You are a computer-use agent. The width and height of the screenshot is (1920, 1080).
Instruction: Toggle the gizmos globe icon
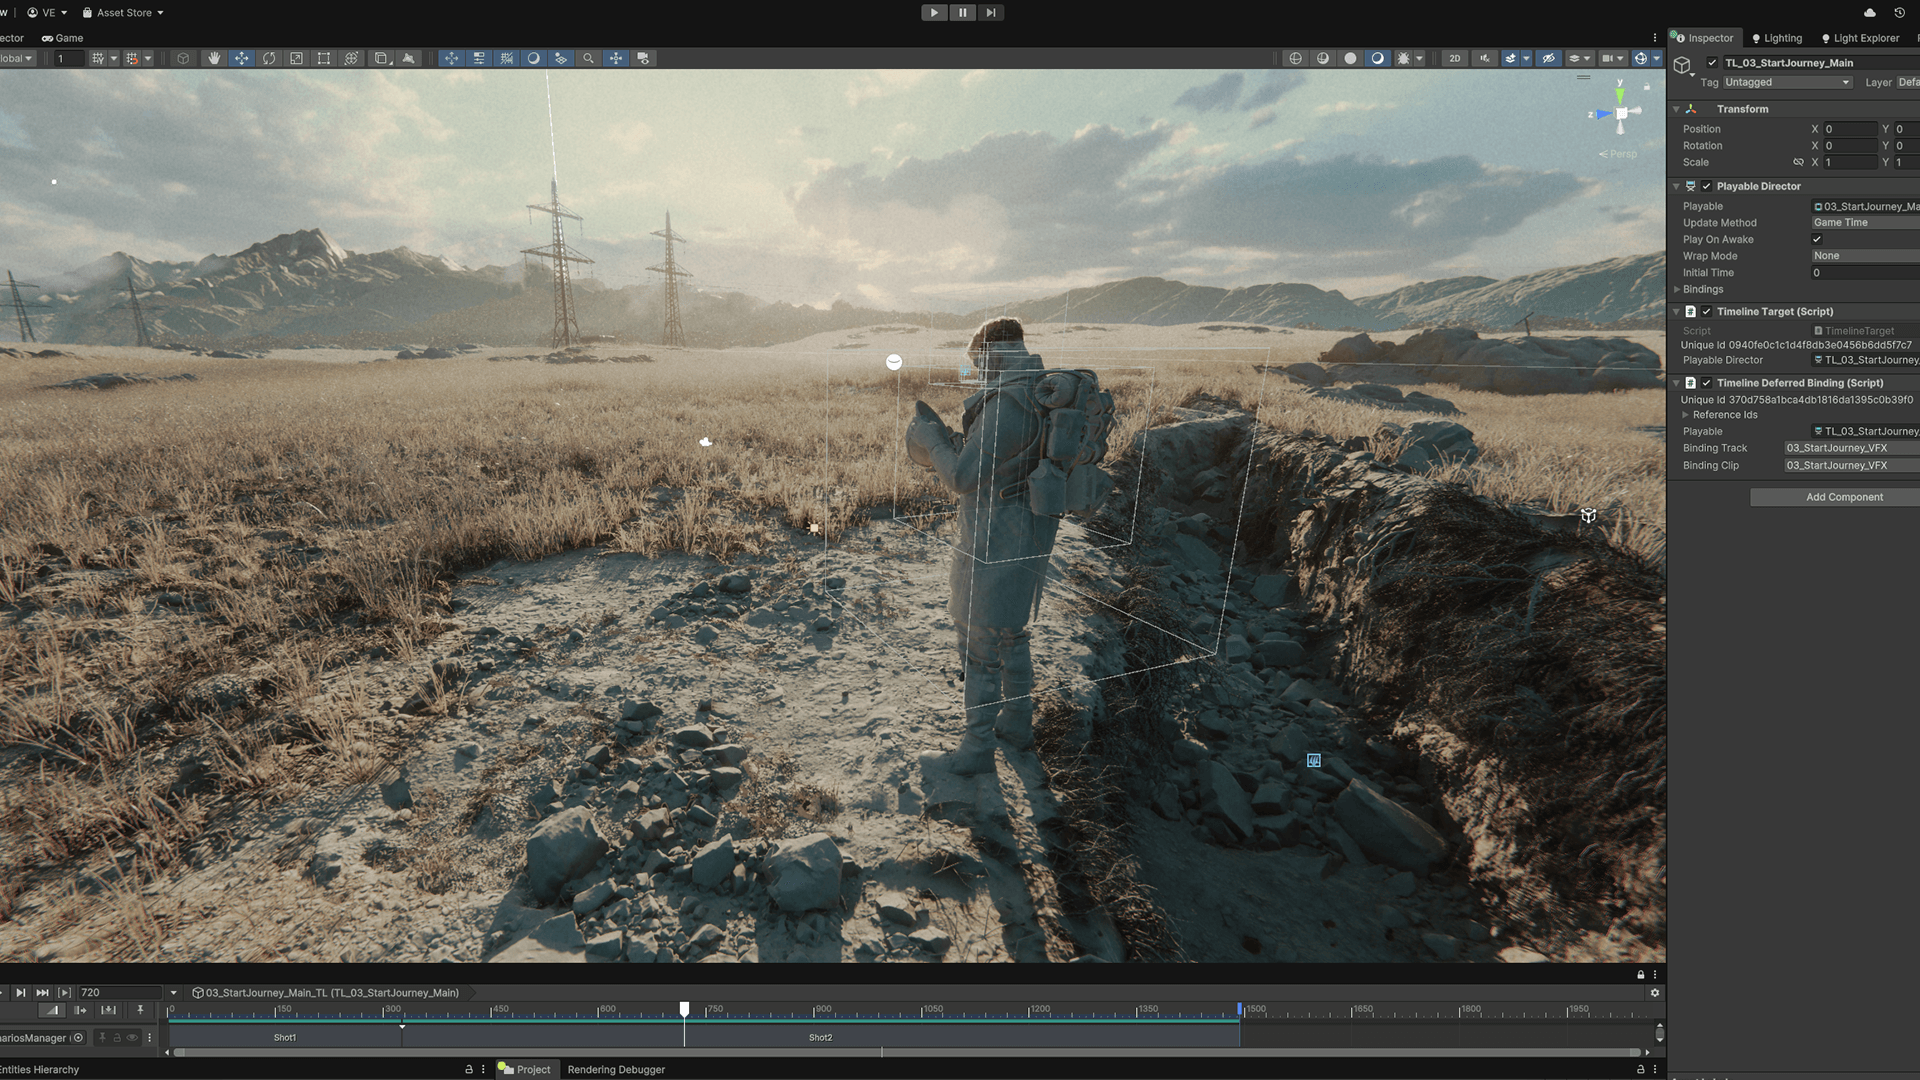1641,58
